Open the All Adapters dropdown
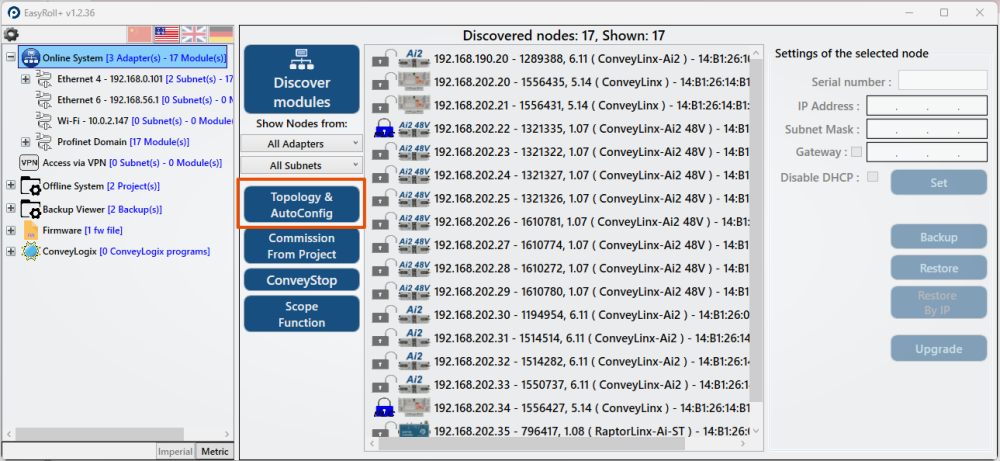The width and height of the screenshot is (1000, 461). coord(301,144)
